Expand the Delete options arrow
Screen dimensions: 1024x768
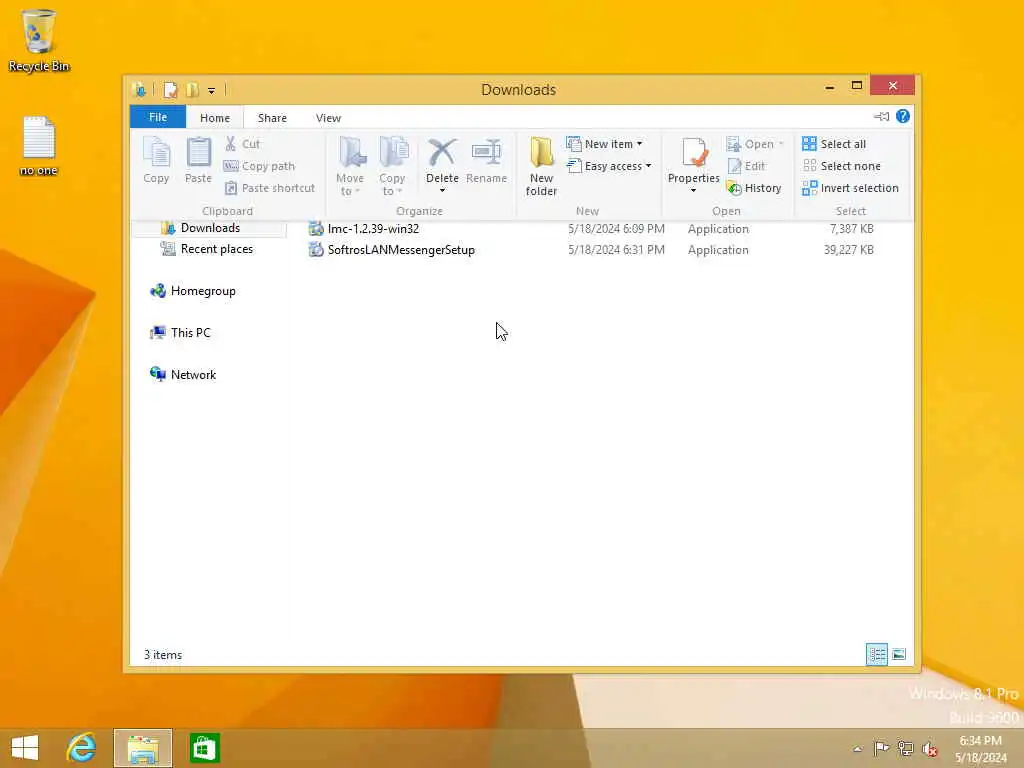tap(442, 190)
